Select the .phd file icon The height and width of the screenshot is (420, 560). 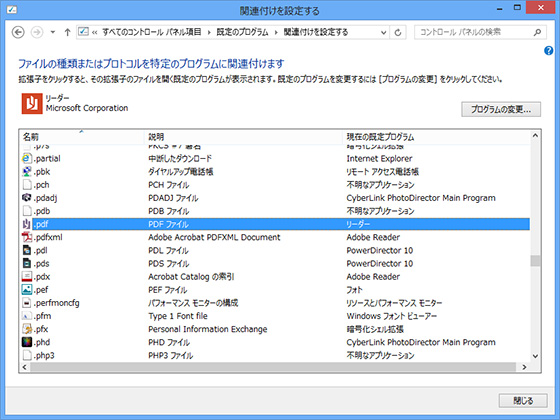coord(27,342)
